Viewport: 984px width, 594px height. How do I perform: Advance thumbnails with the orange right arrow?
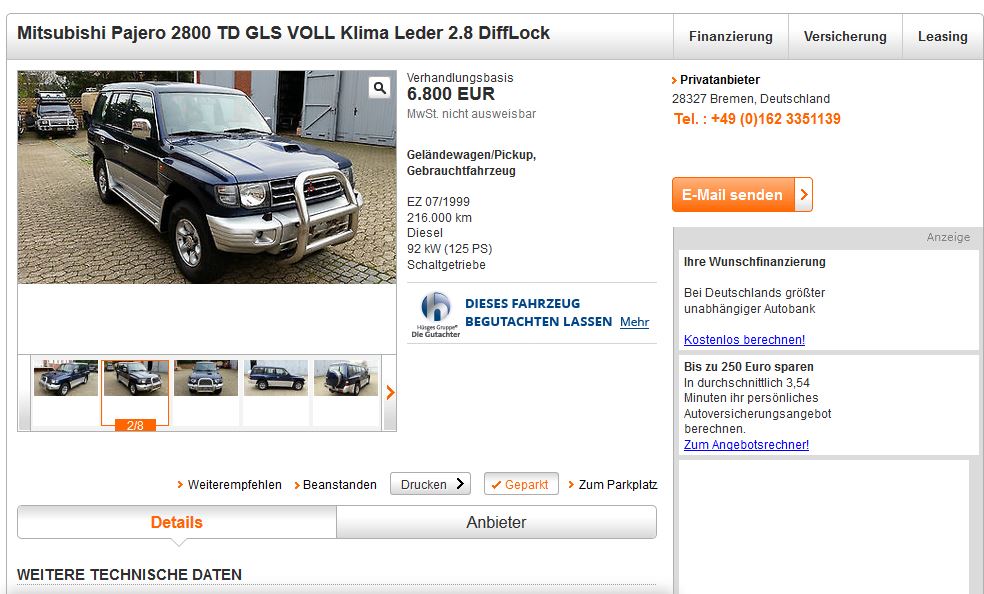pos(390,393)
